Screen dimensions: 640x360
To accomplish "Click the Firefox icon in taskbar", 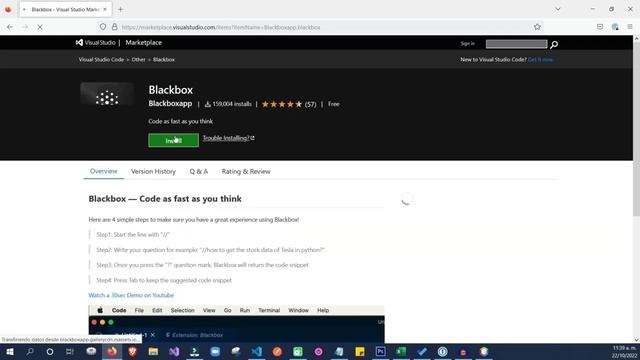I will [112, 351].
